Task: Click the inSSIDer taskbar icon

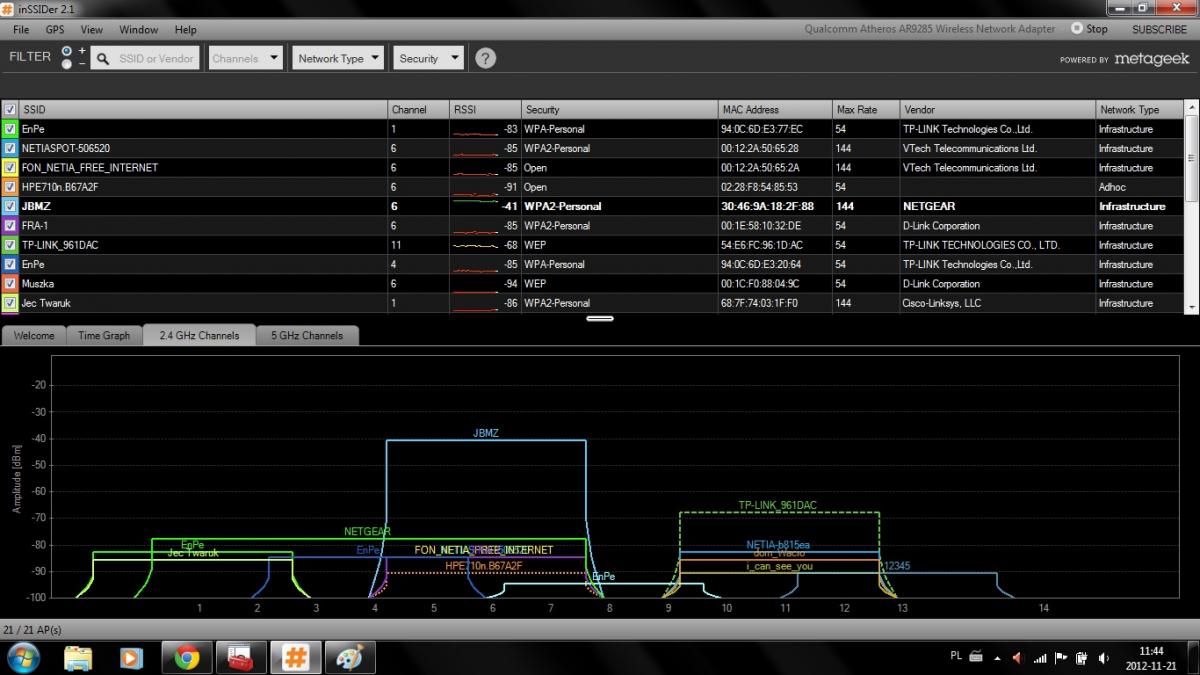Action: [x=294, y=657]
